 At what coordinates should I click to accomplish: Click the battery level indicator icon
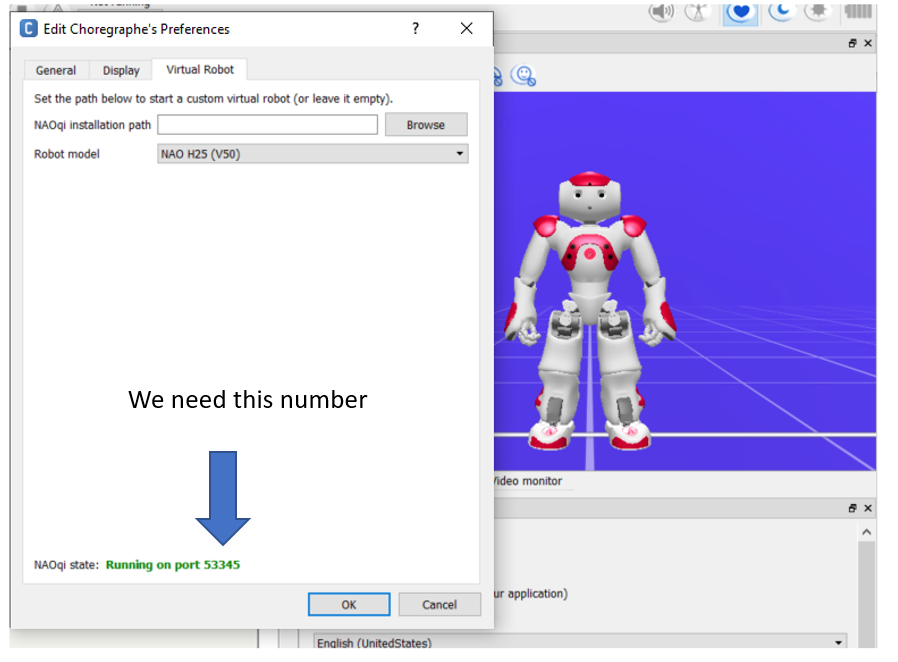pyautogui.click(x=858, y=11)
